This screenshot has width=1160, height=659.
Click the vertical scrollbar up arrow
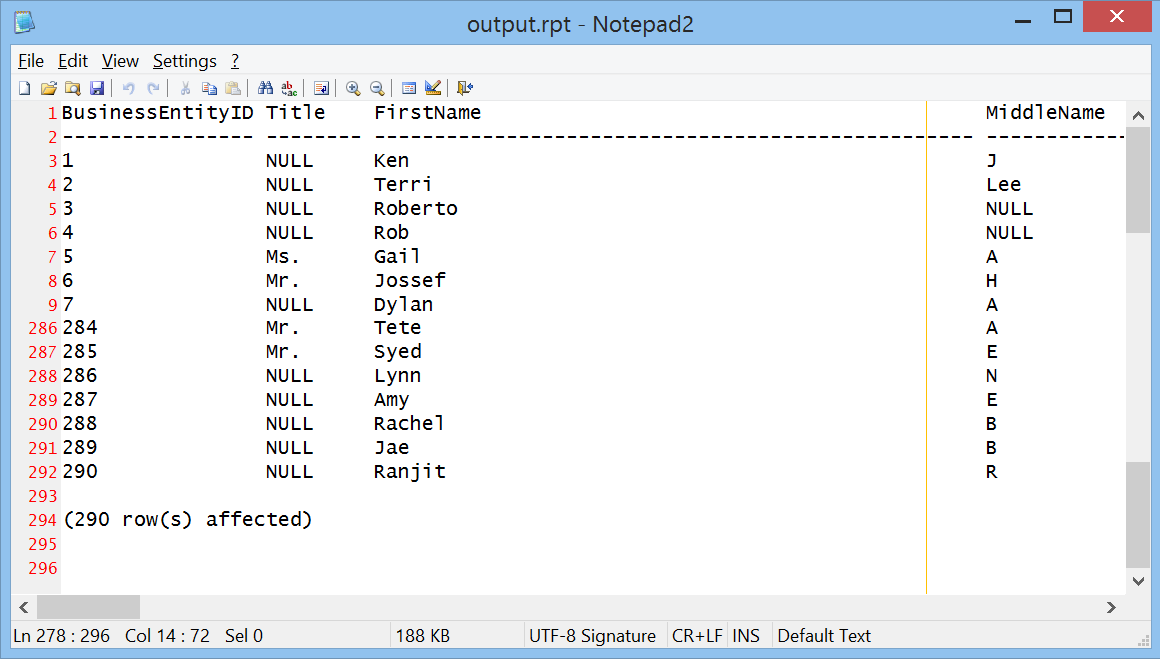click(x=1138, y=115)
